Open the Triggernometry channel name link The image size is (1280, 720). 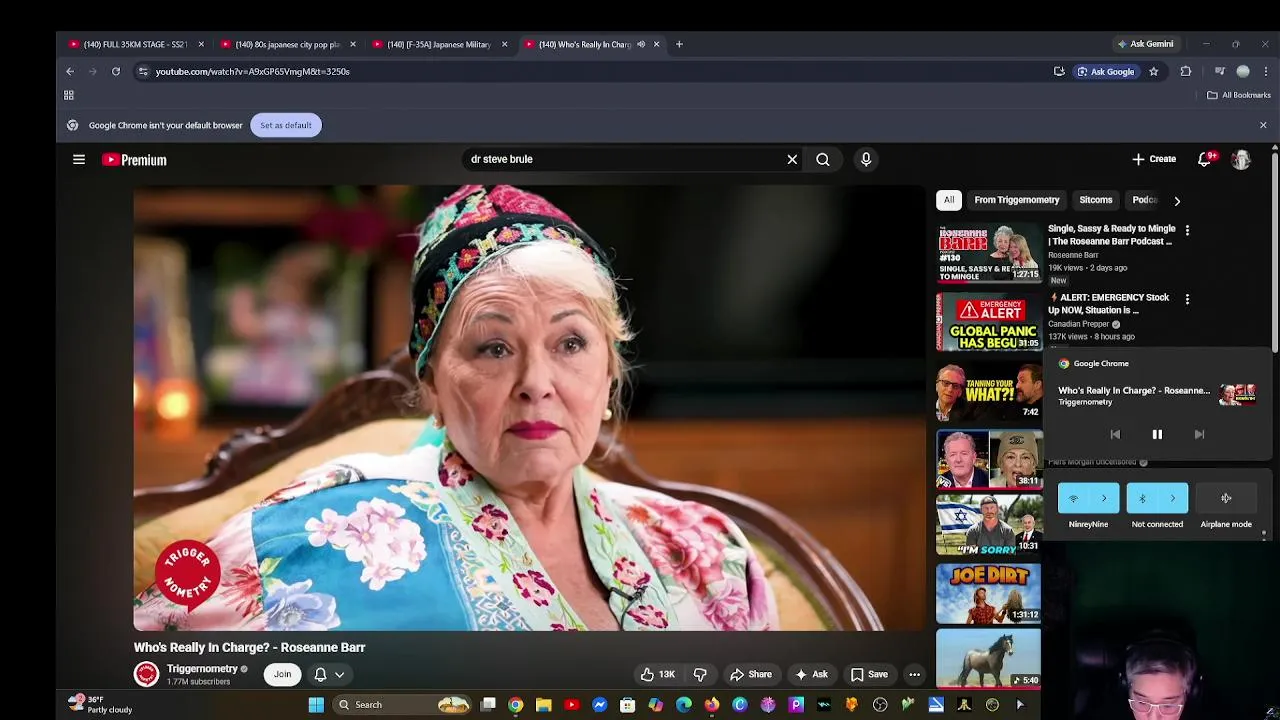coord(202,669)
